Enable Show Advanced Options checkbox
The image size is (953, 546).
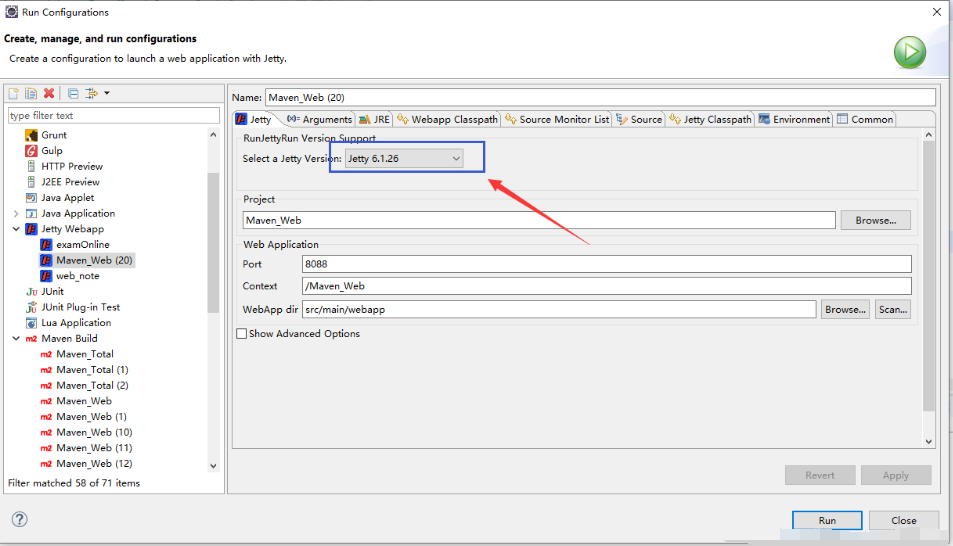pyautogui.click(x=242, y=334)
